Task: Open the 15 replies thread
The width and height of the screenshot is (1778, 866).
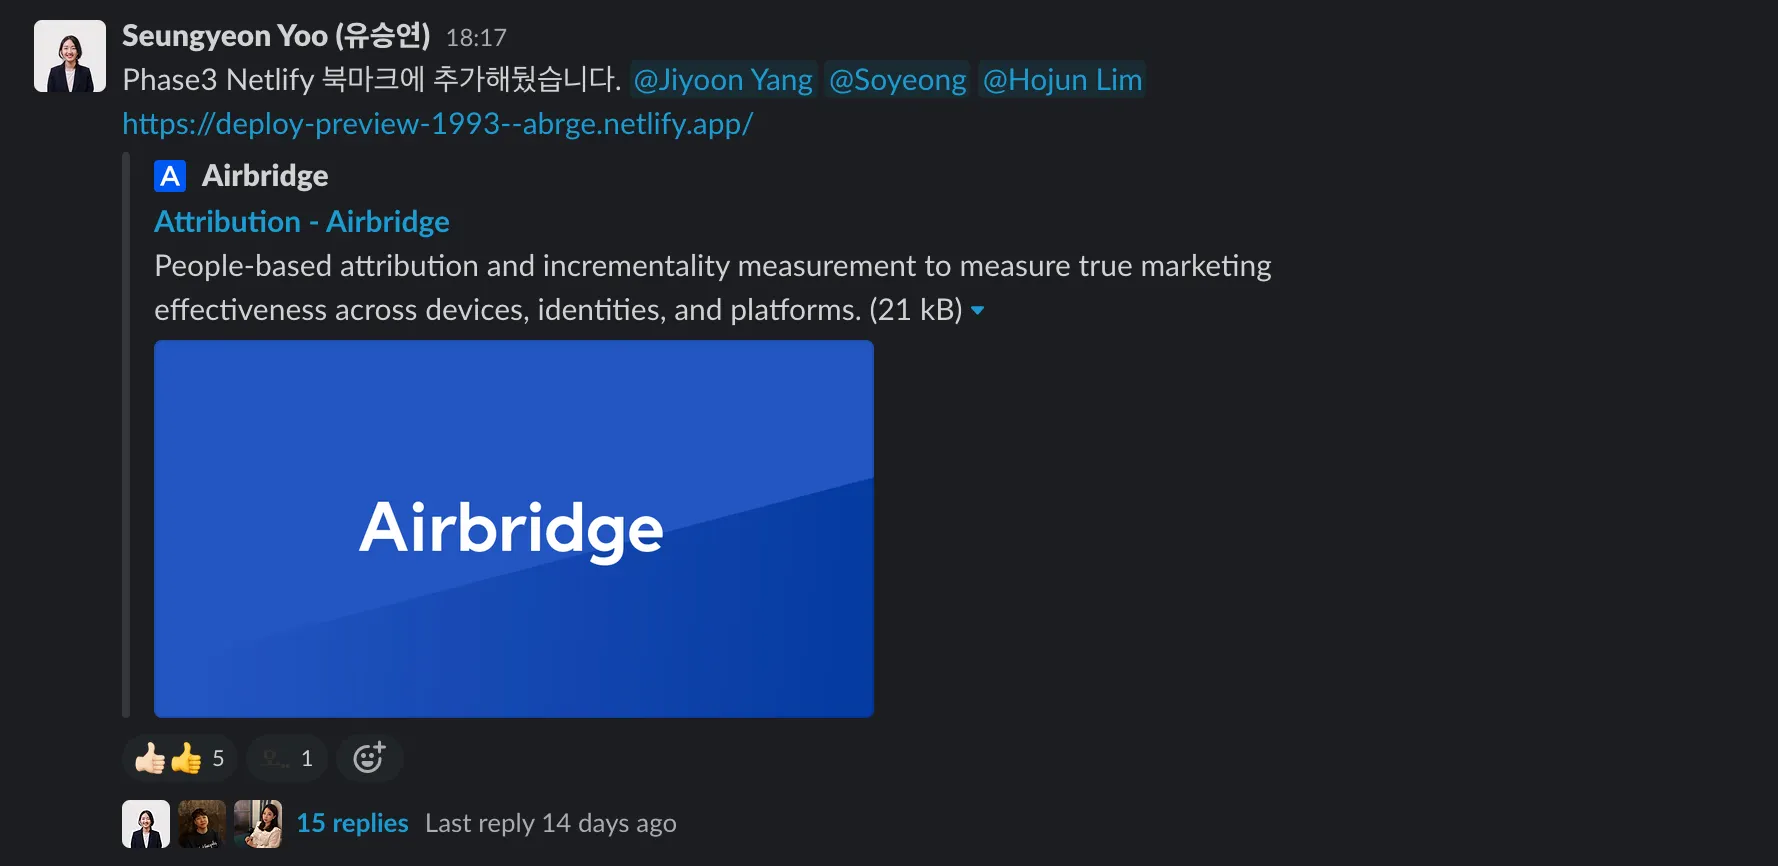Action: point(352,823)
